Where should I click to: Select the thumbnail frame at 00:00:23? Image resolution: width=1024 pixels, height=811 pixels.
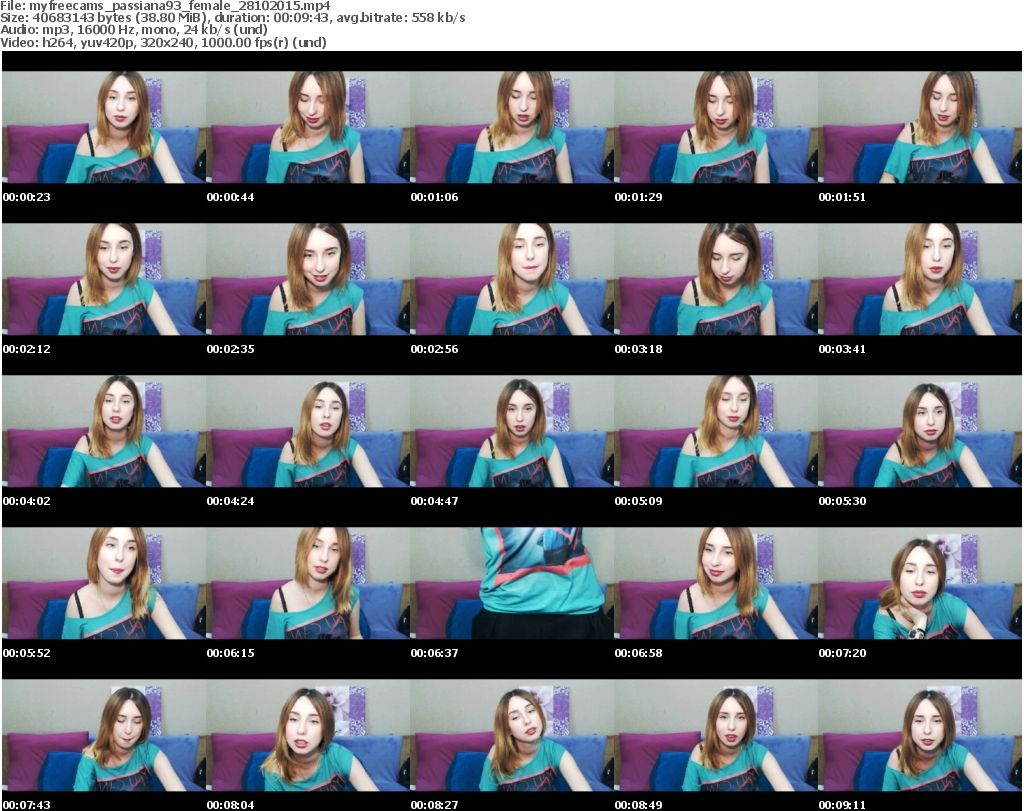point(104,127)
